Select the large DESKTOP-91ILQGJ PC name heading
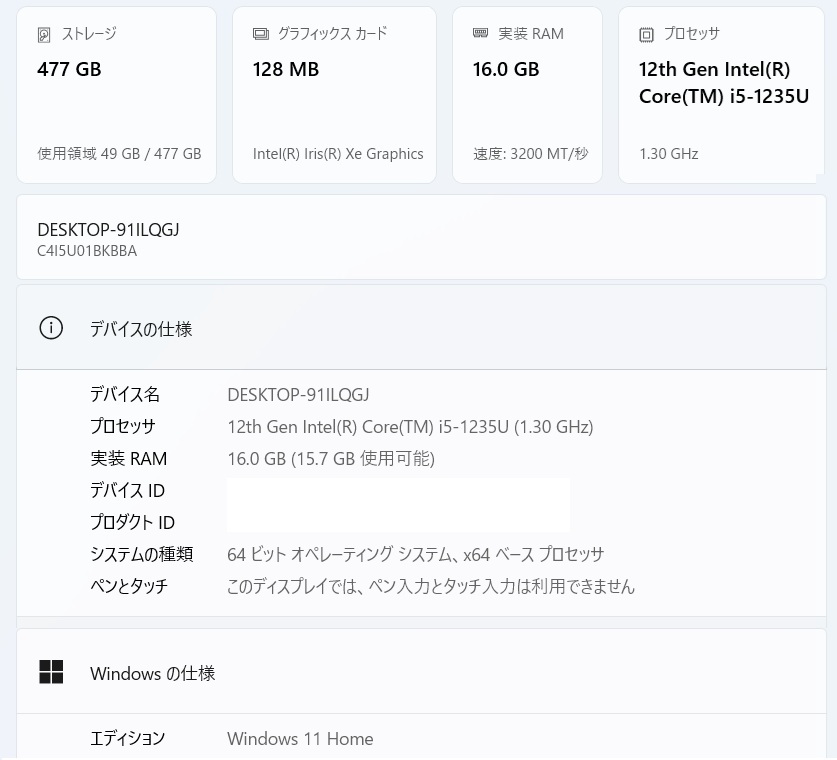The height and width of the screenshot is (760, 837). click(x=108, y=229)
